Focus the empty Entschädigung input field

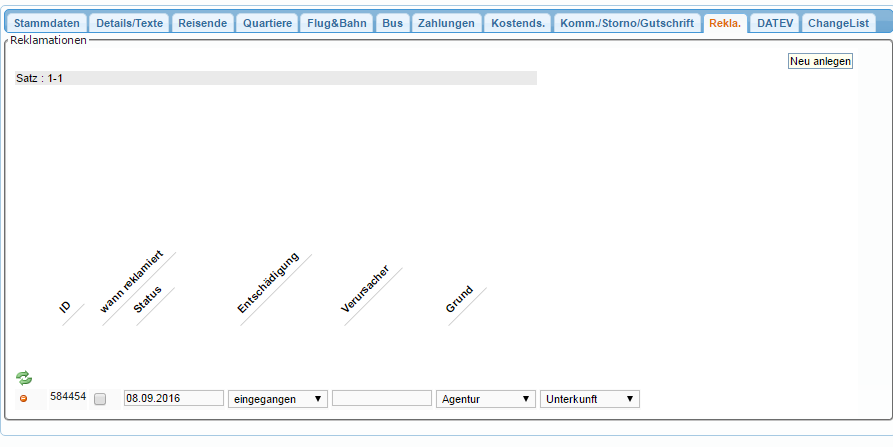381,399
